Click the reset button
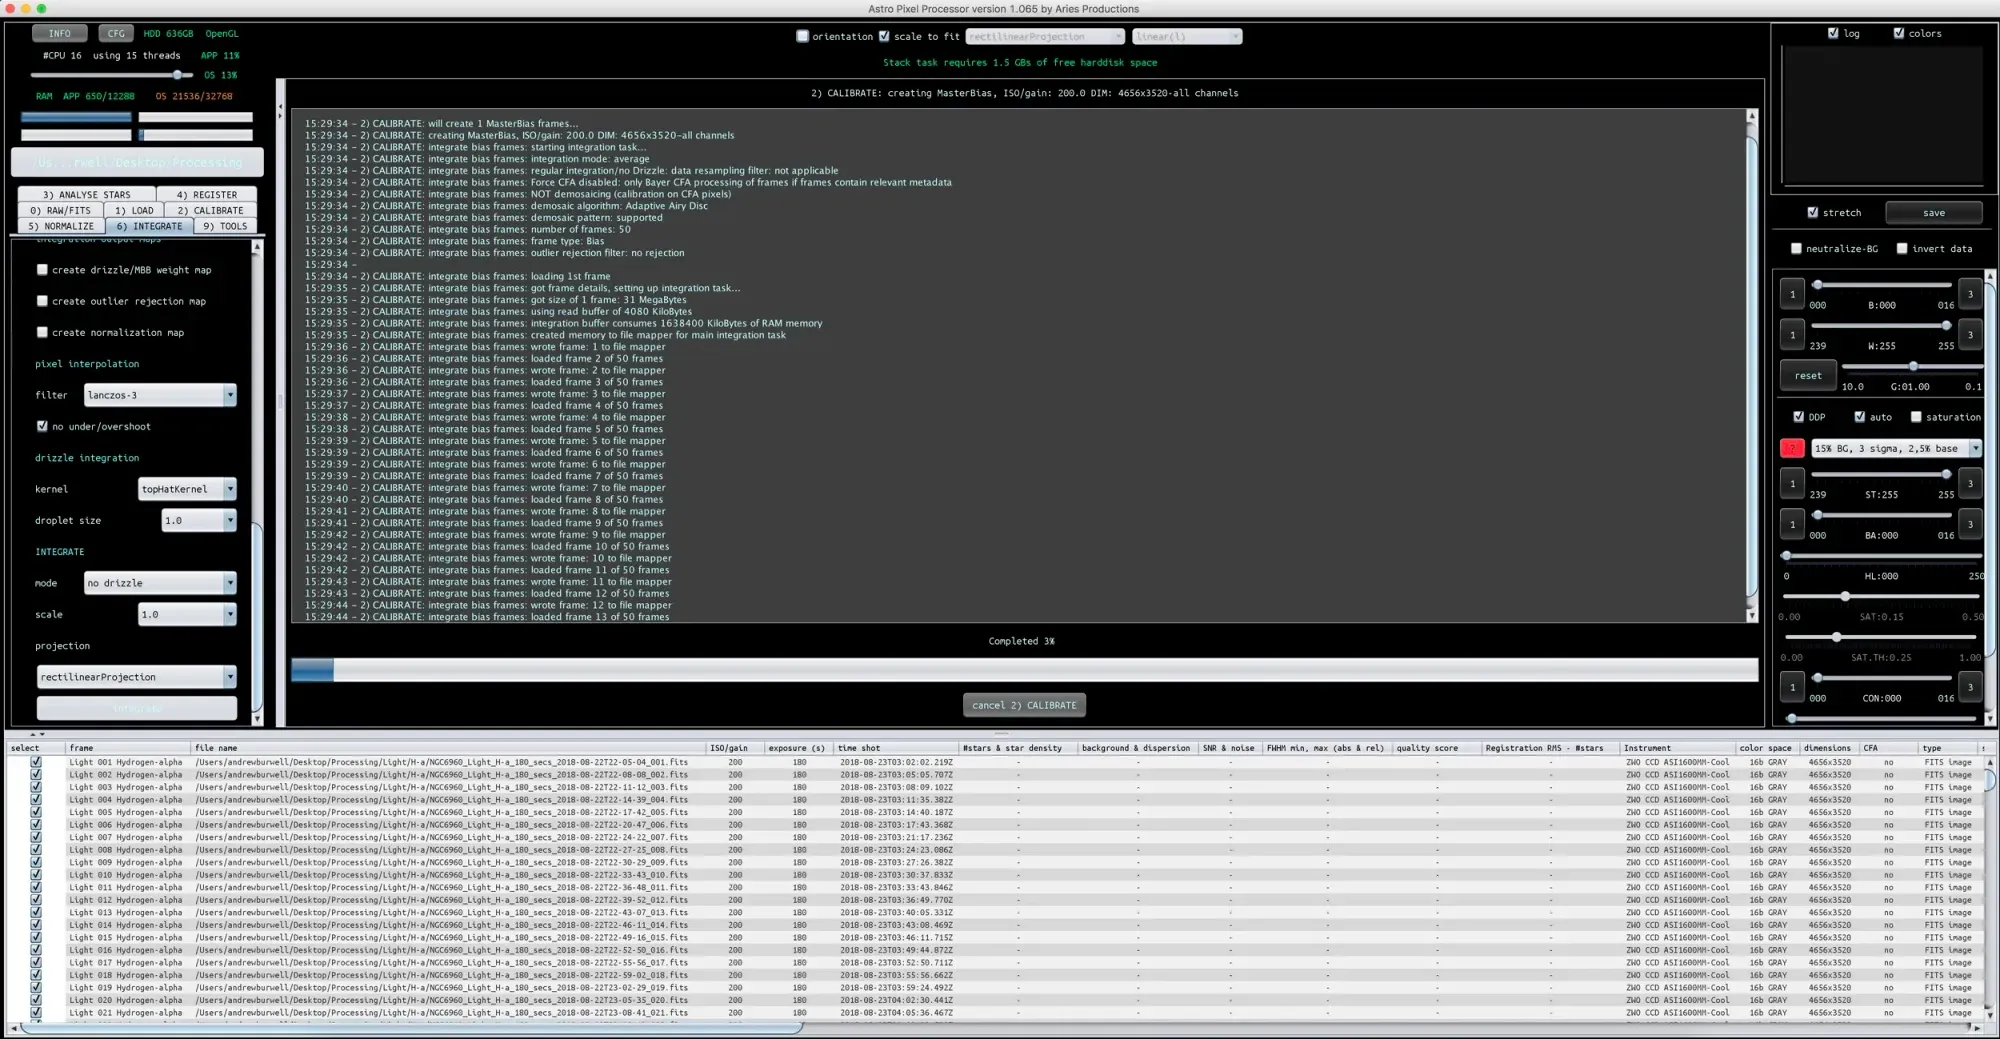Viewport: 2000px width, 1039px height. tap(1808, 376)
